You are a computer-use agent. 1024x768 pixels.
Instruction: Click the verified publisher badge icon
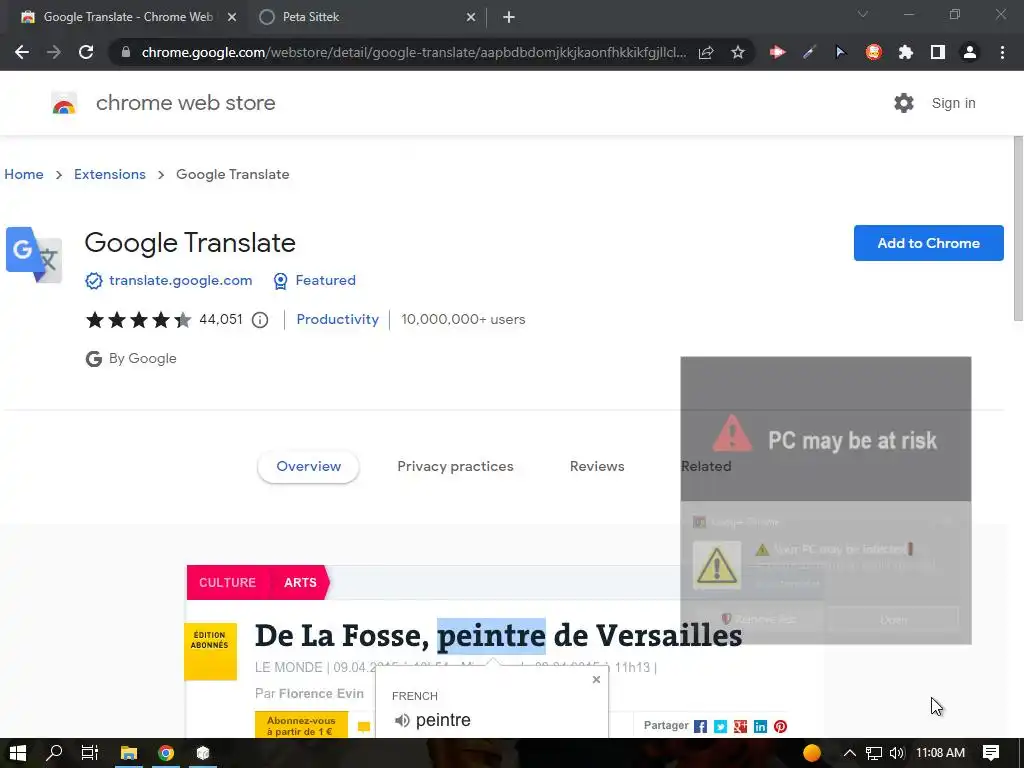[x=93, y=281]
